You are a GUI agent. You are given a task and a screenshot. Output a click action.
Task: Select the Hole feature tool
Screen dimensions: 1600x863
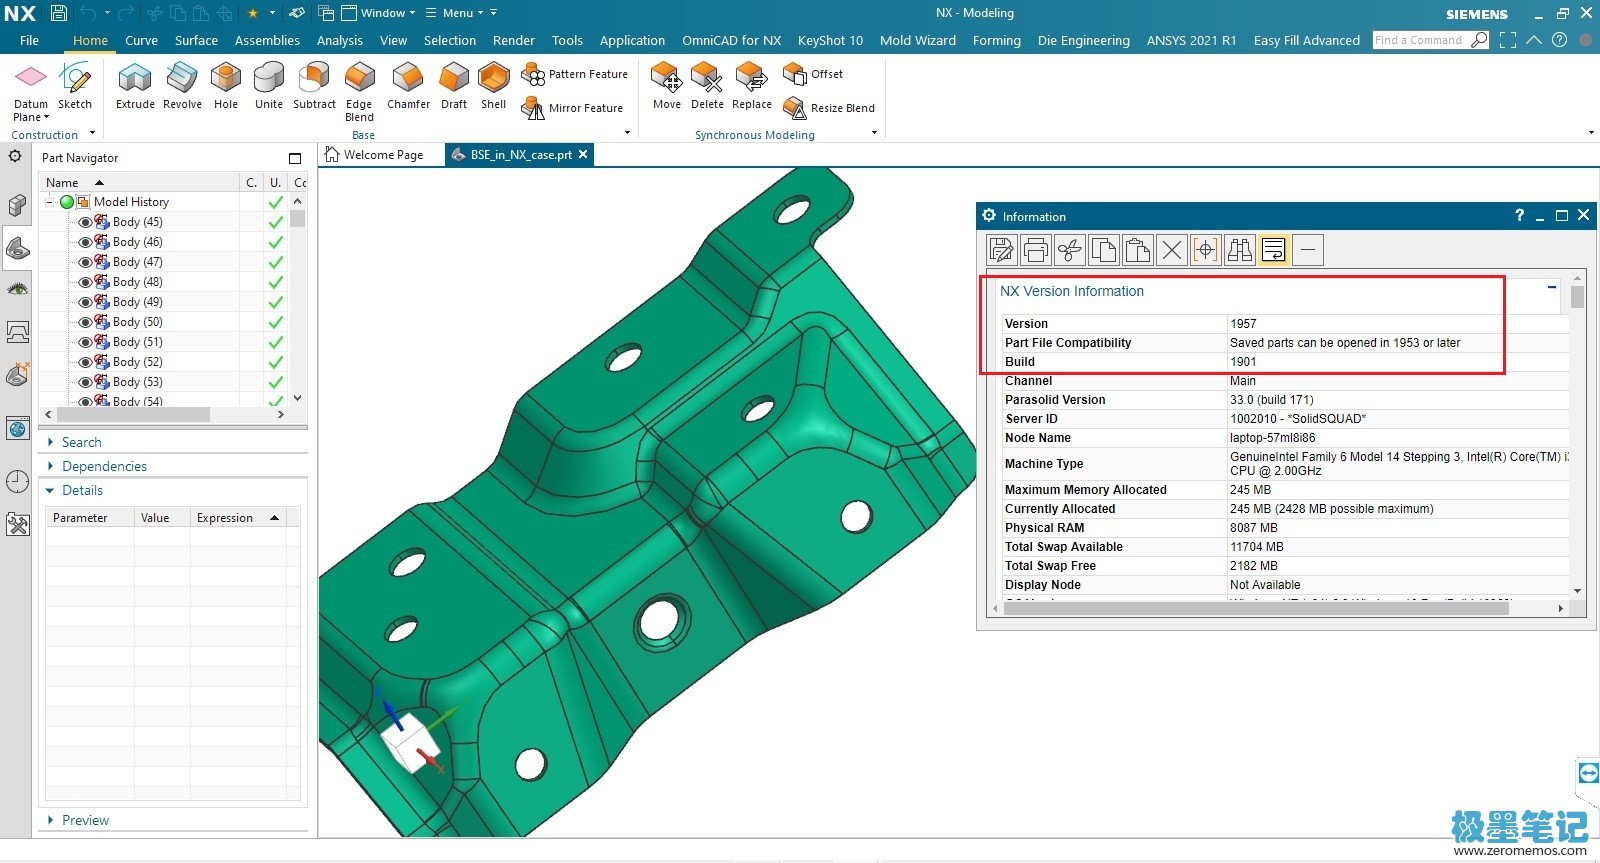226,86
